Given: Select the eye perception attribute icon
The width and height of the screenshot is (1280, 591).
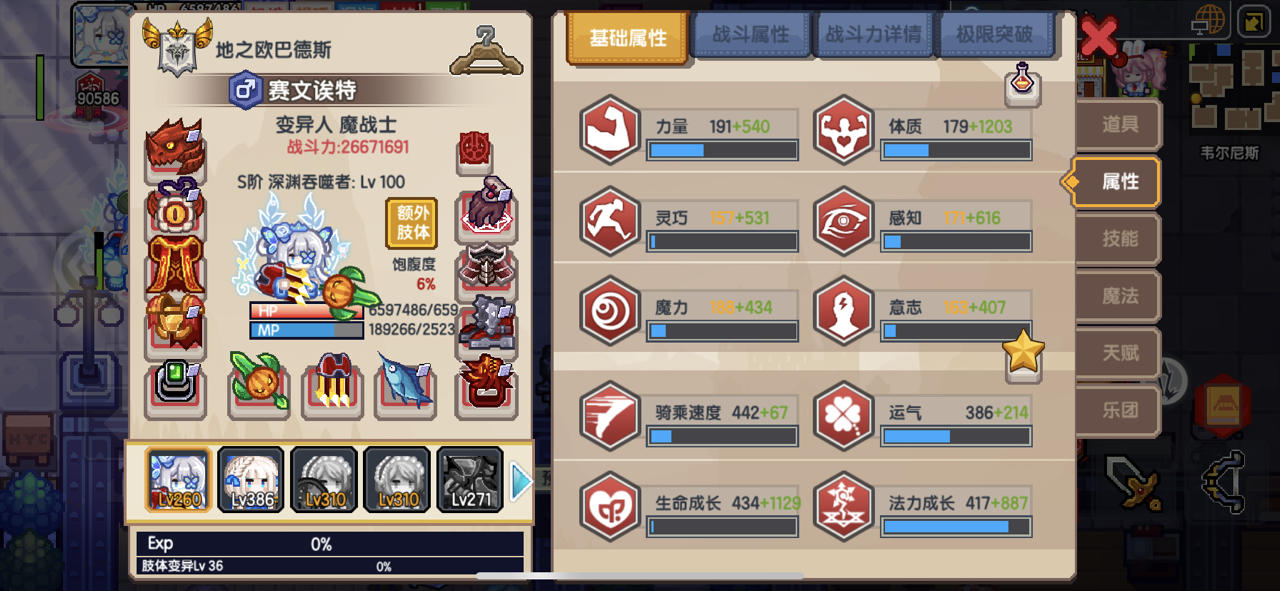Looking at the screenshot, I should [844, 220].
